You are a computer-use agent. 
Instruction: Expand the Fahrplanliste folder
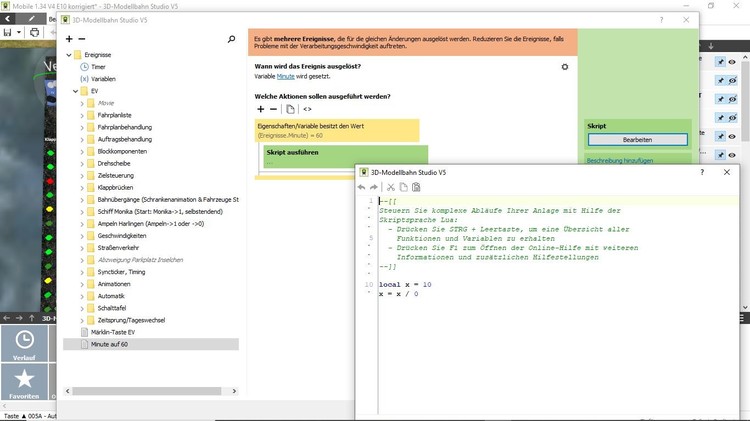click(x=82, y=115)
